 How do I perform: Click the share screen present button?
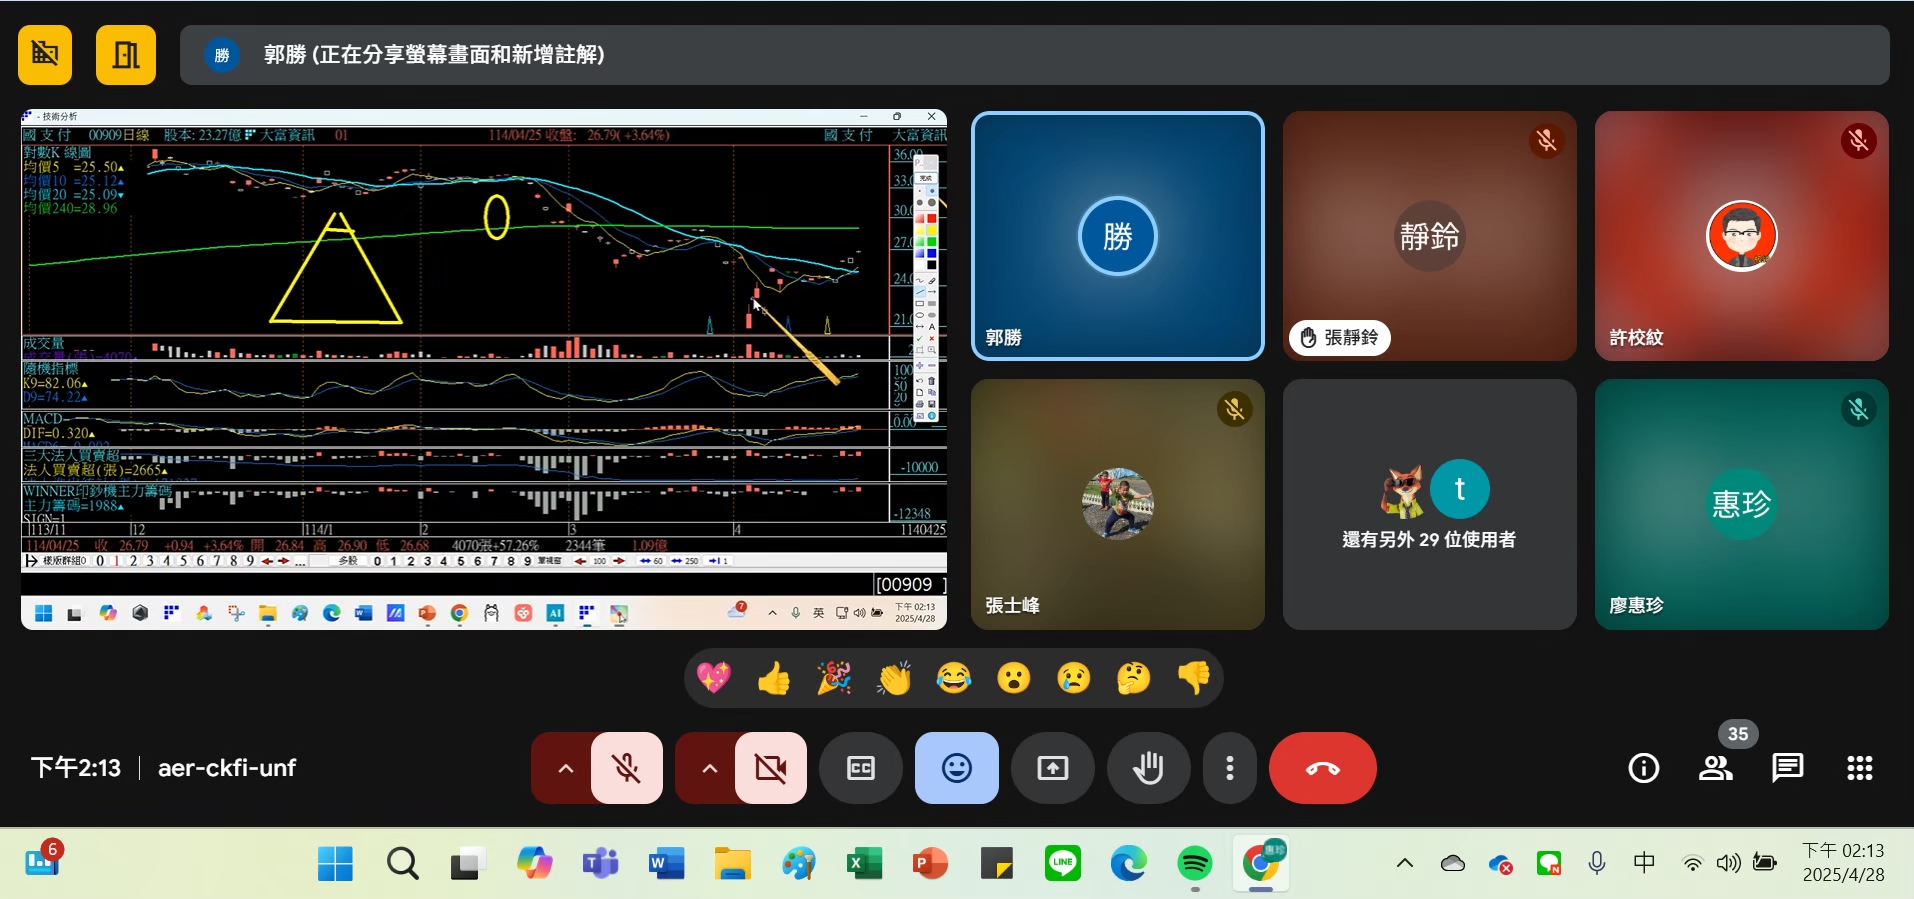coord(1052,768)
